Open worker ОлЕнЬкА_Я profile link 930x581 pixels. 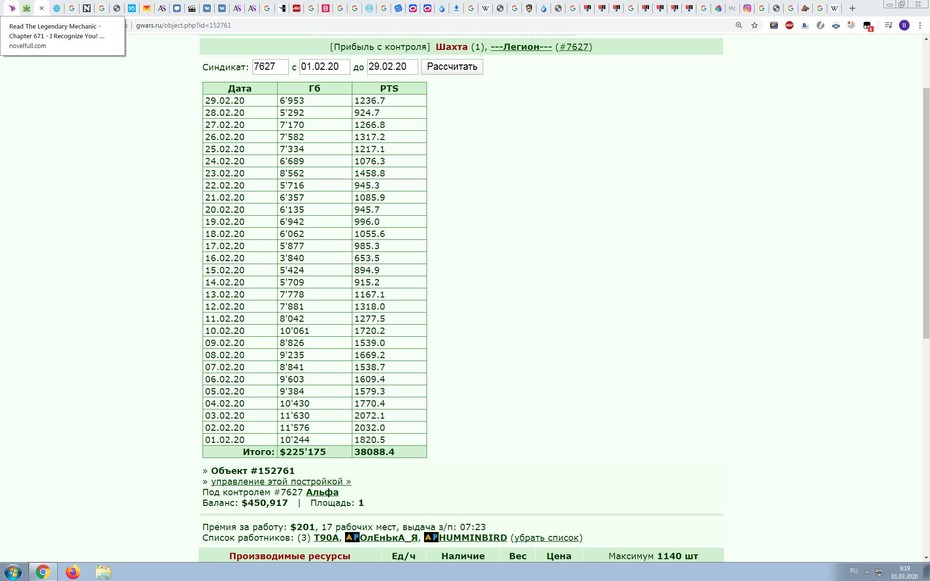point(388,538)
